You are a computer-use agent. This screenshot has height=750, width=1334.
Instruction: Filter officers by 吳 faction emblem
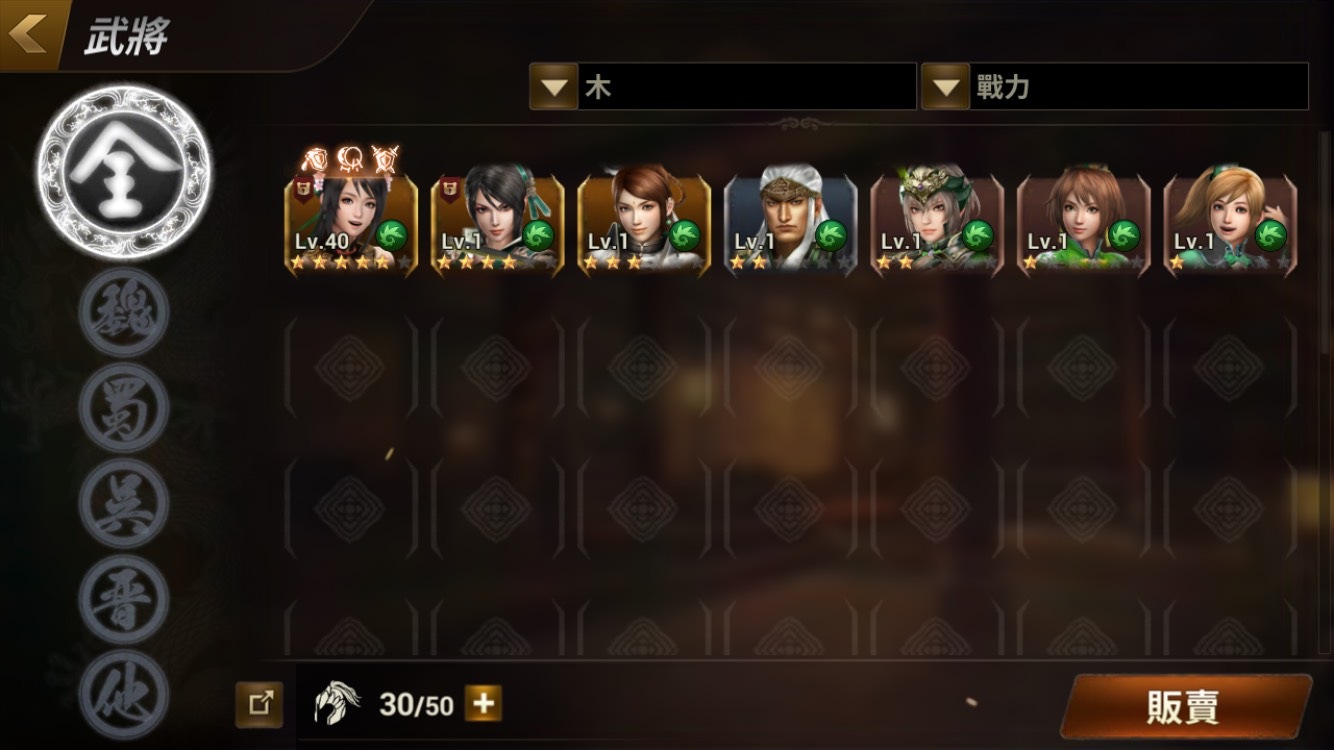pyautogui.click(x=124, y=504)
